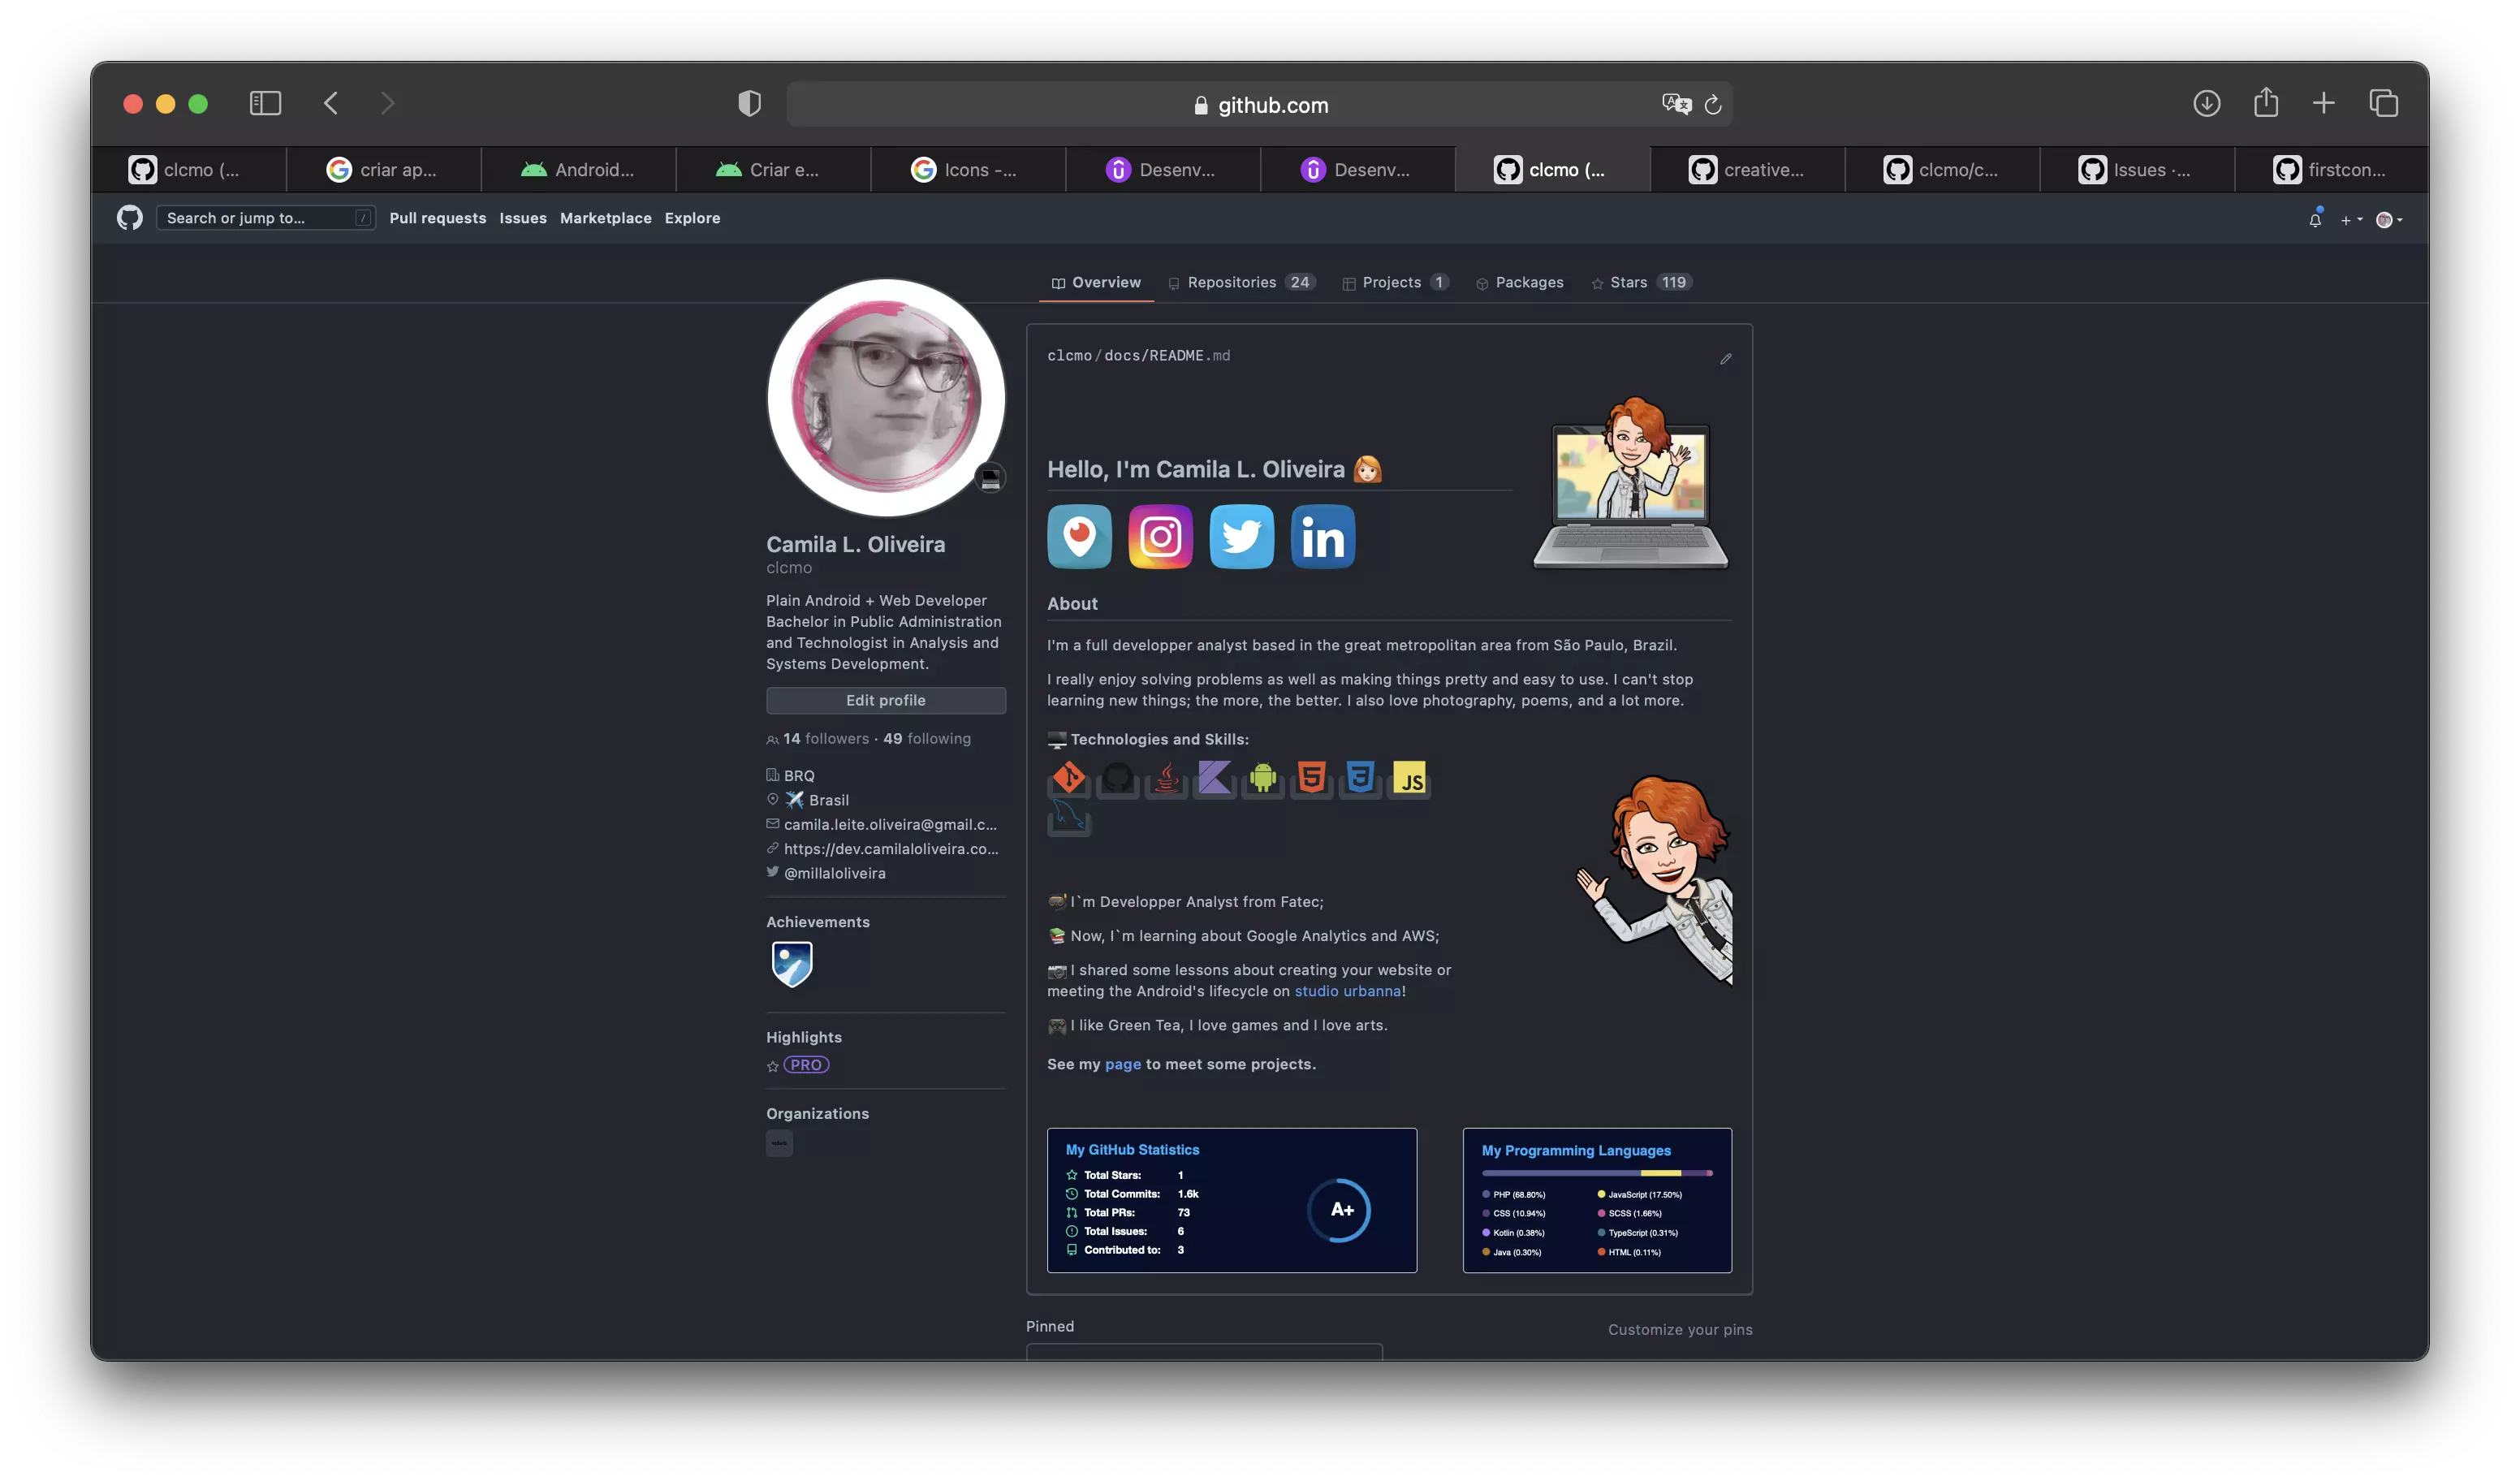Click the Search or jump to field
The width and height of the screenshot is (2520, 1481).
point(258,218)
